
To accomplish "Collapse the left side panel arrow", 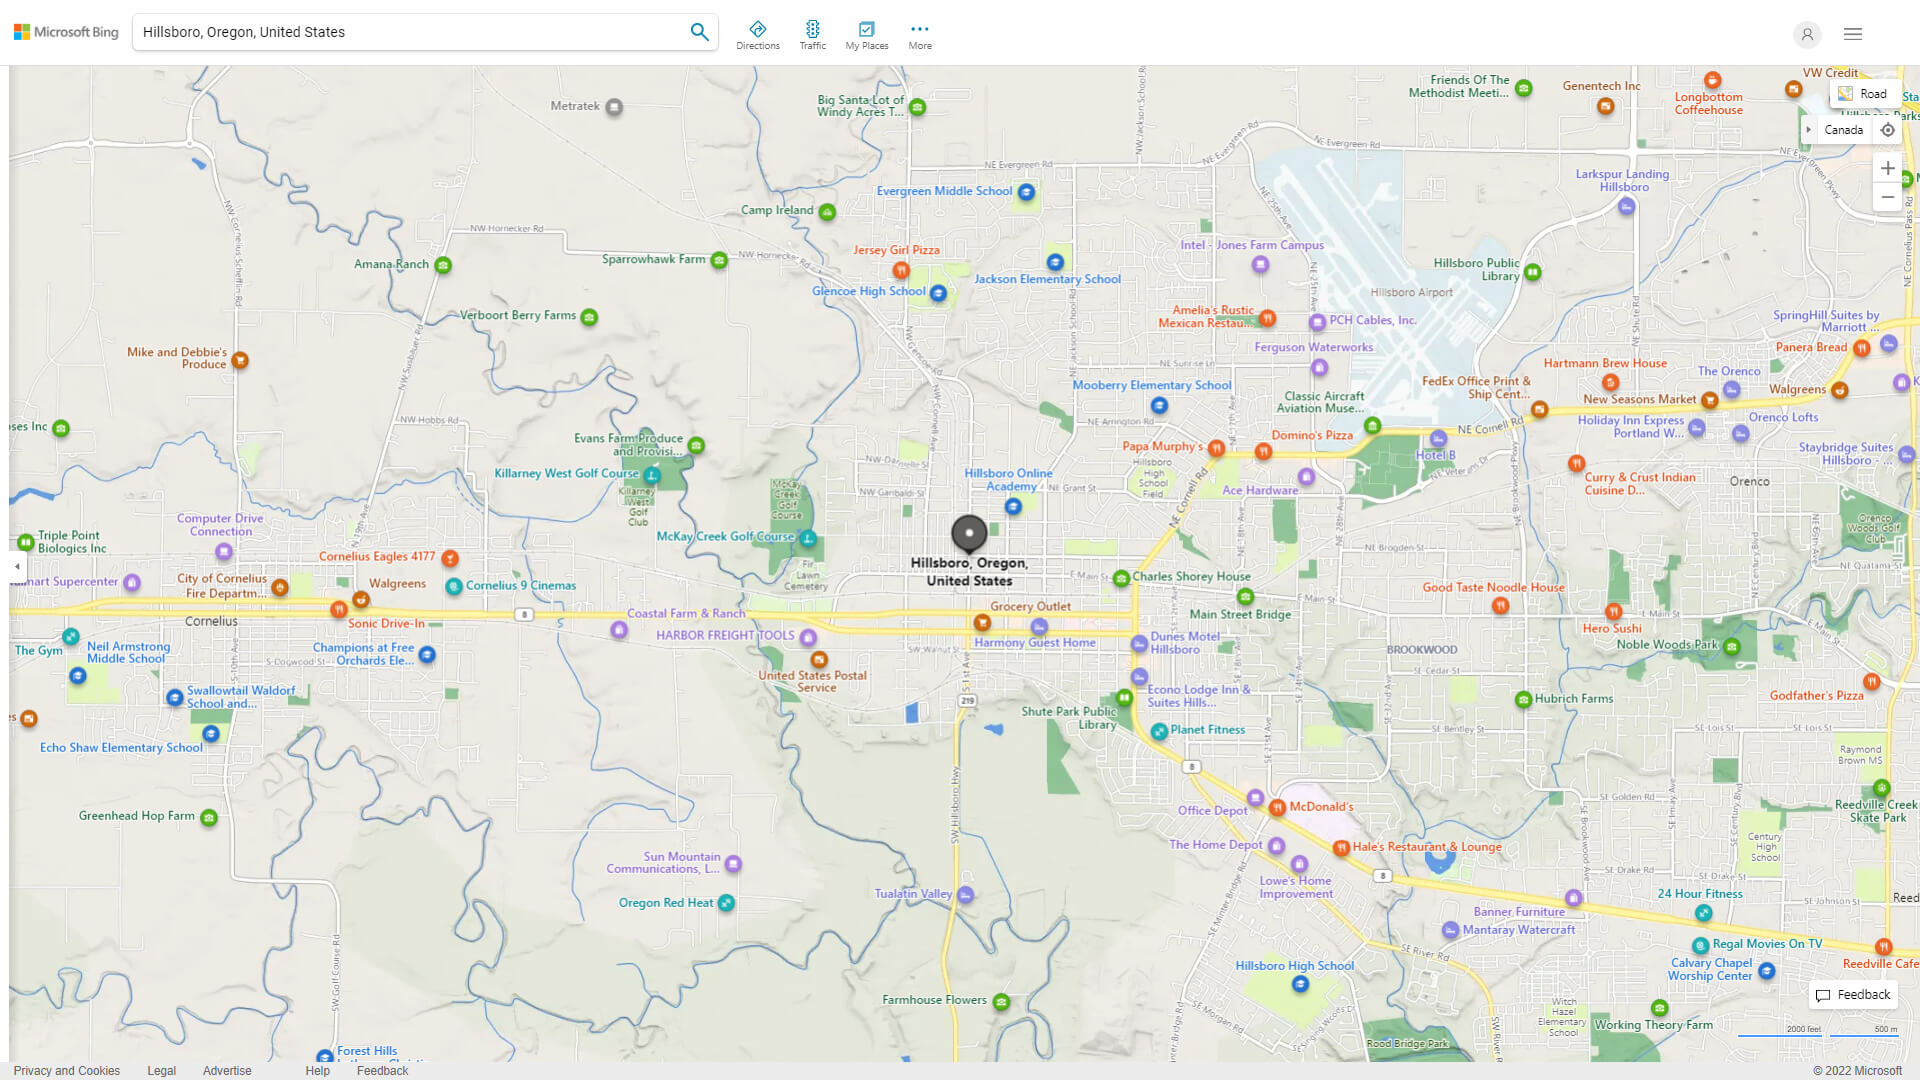I will [16, 566].
